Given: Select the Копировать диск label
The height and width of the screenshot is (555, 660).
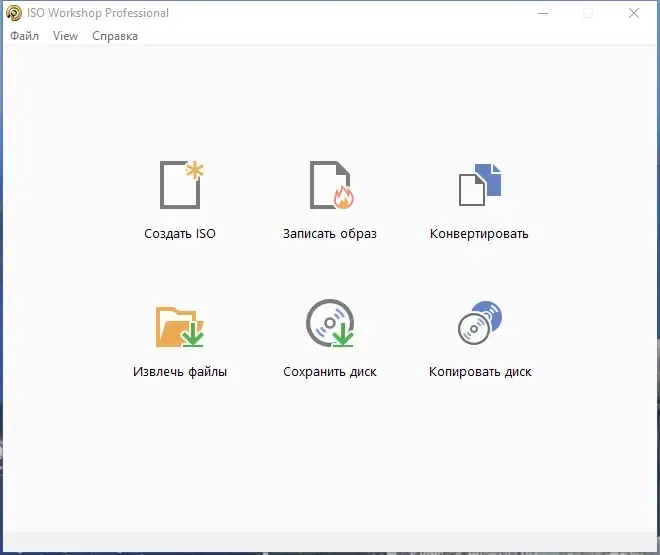Looking at the screenshot, I should pyautogui.click(x=480, y=372).
